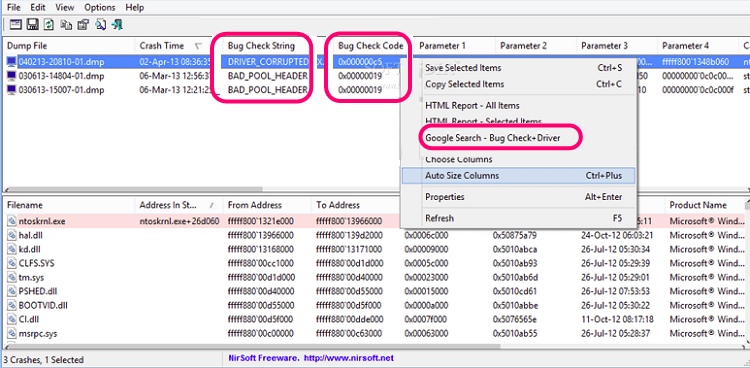Sort lower pane by Filename header
Viewport: 750px width, 368px height.
[68, 205]
